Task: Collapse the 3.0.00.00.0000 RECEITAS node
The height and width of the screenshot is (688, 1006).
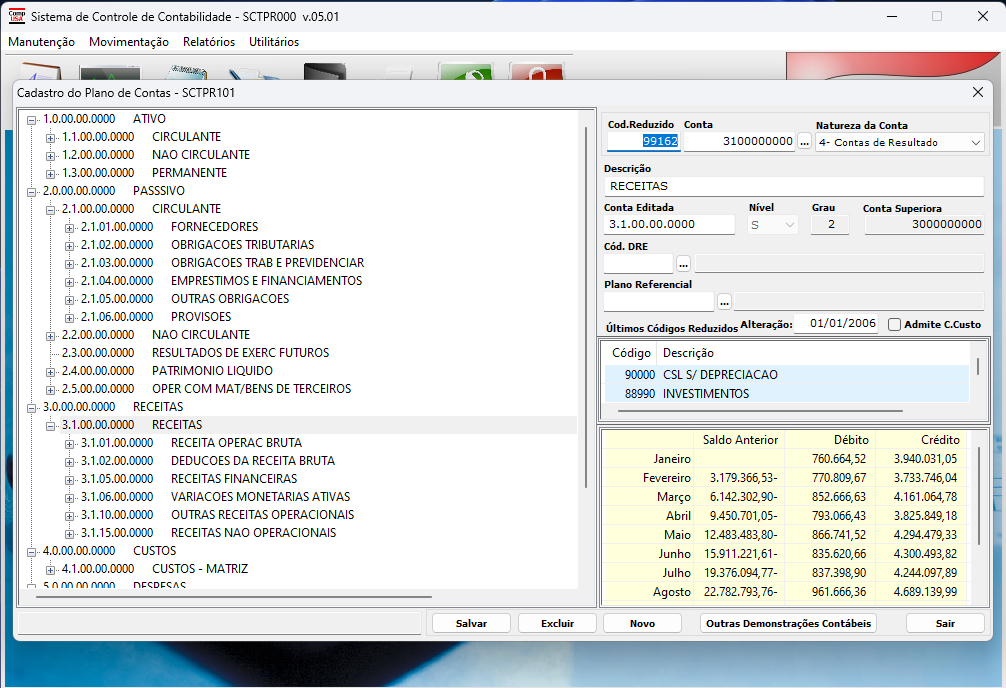Action: coord(31,408)
